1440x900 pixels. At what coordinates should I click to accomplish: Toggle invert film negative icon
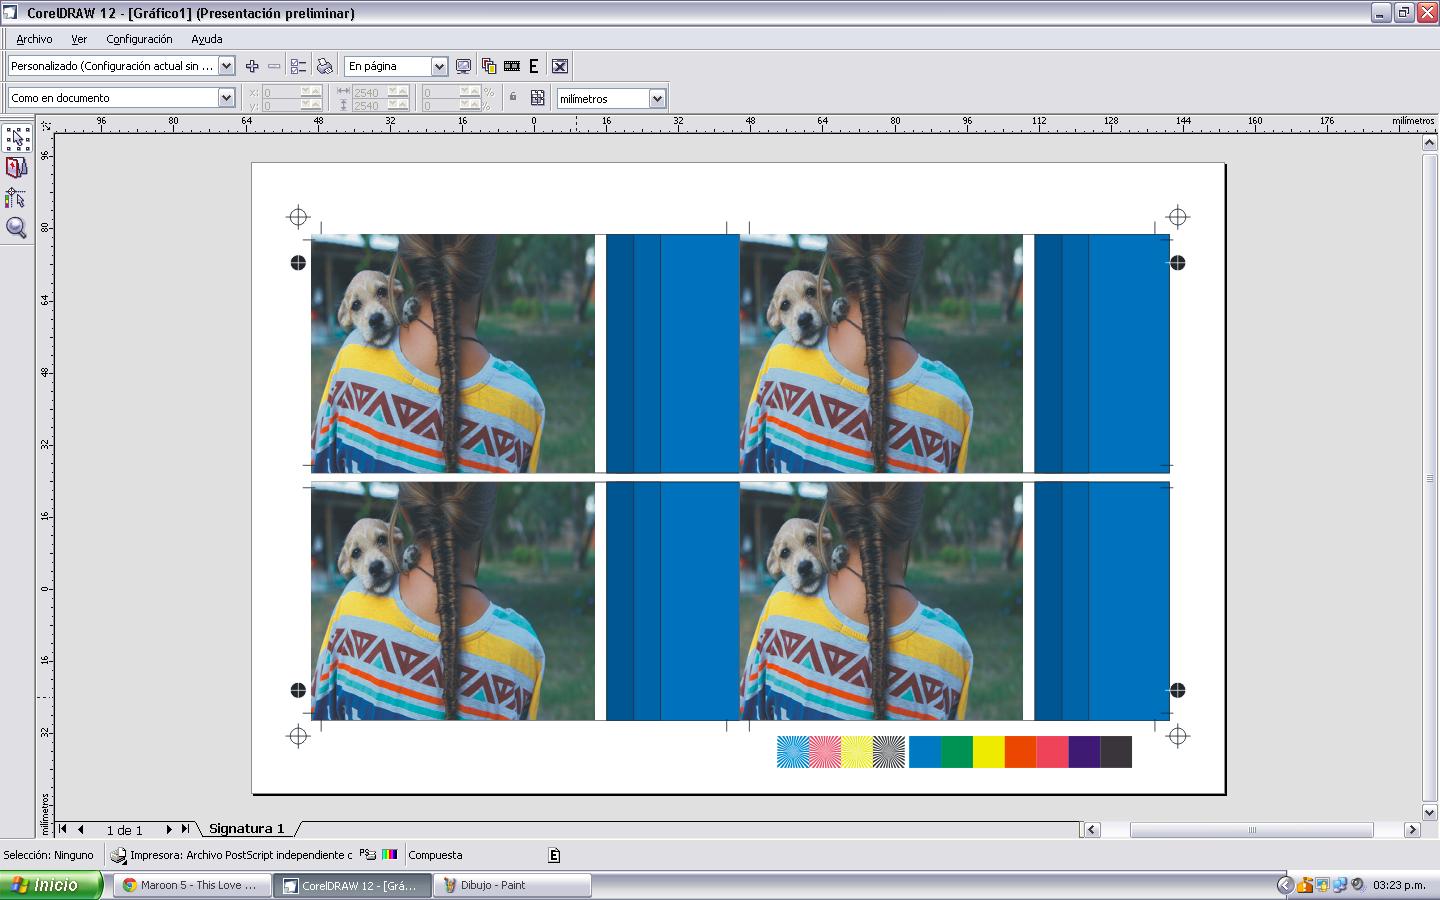coord(512,66)
